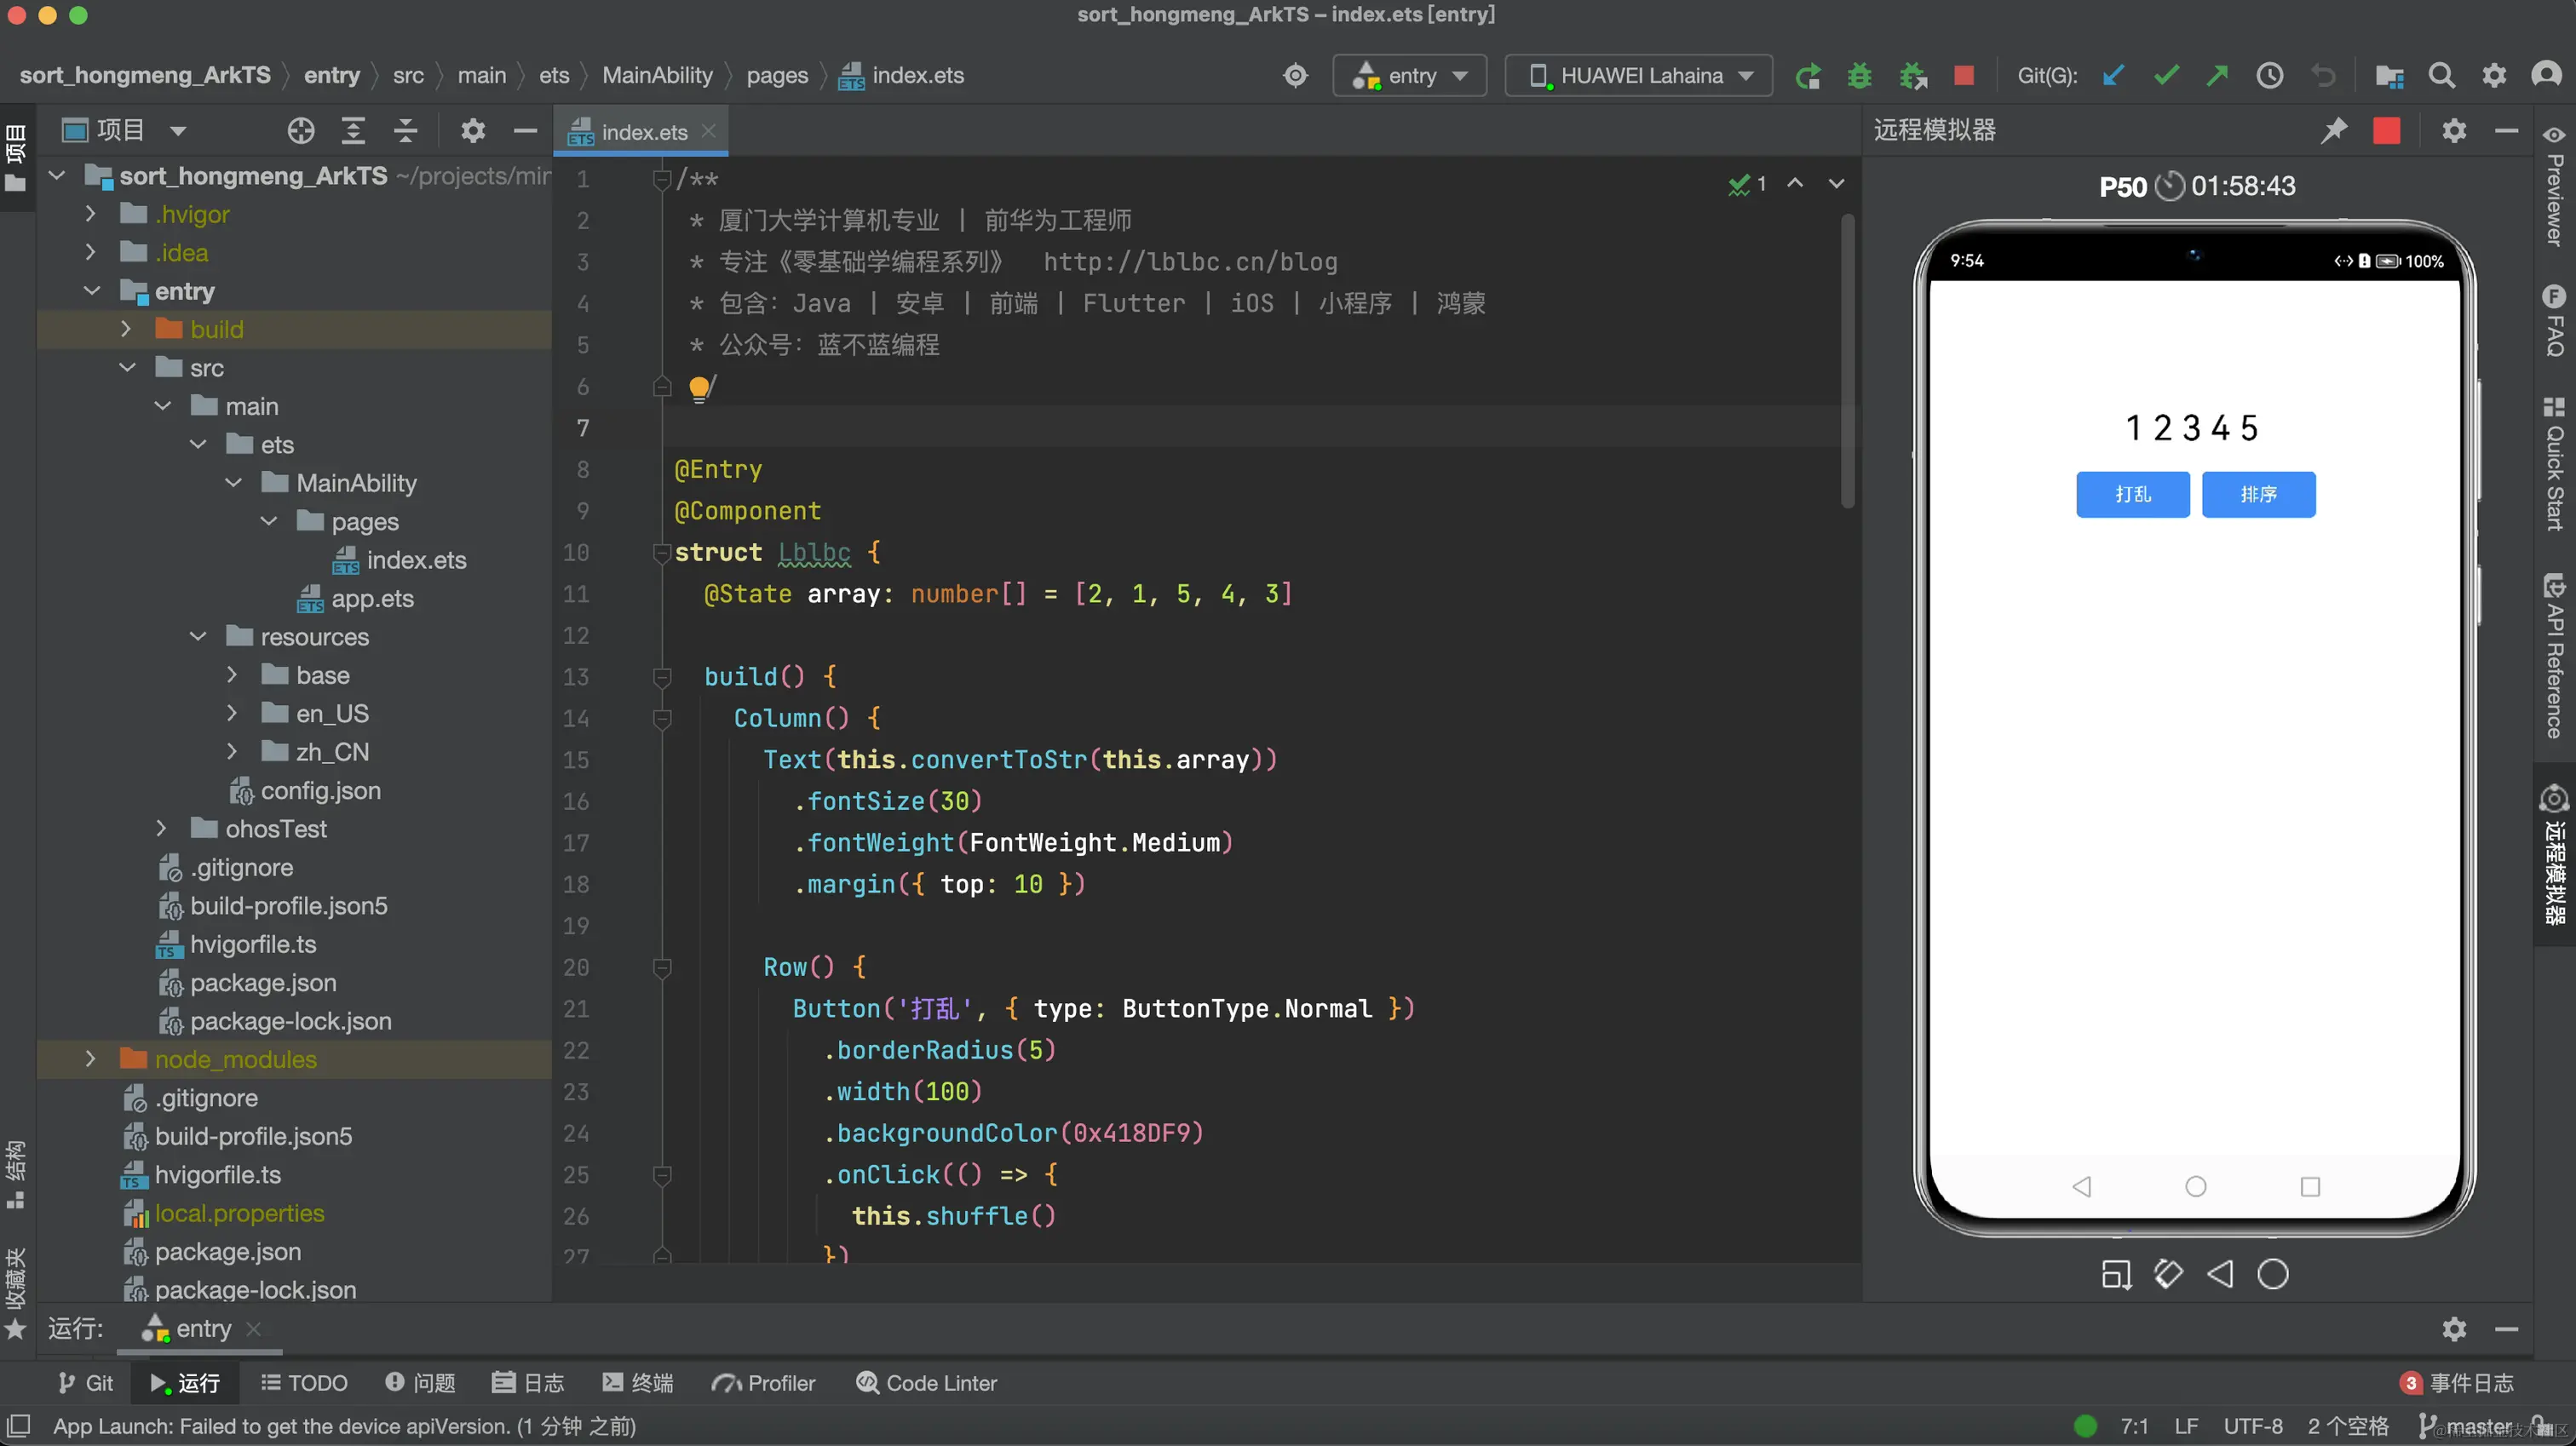Click the editor vertical scrollbar
The height and width of the screenshot is (1446, 2576).
(1847, 360)
